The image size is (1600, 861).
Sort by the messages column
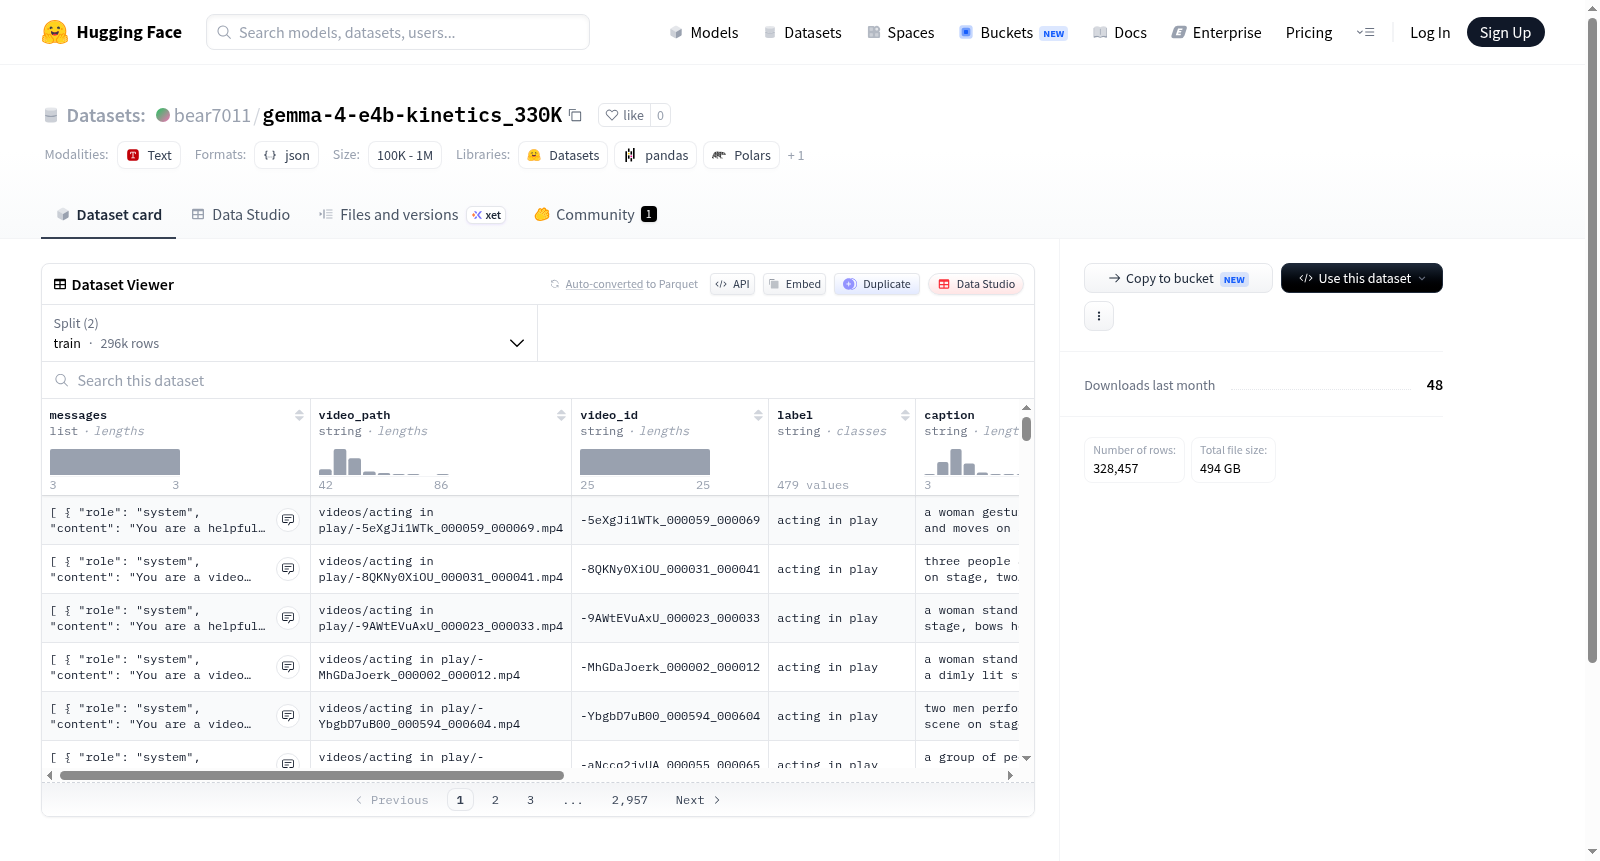[299, 415]
